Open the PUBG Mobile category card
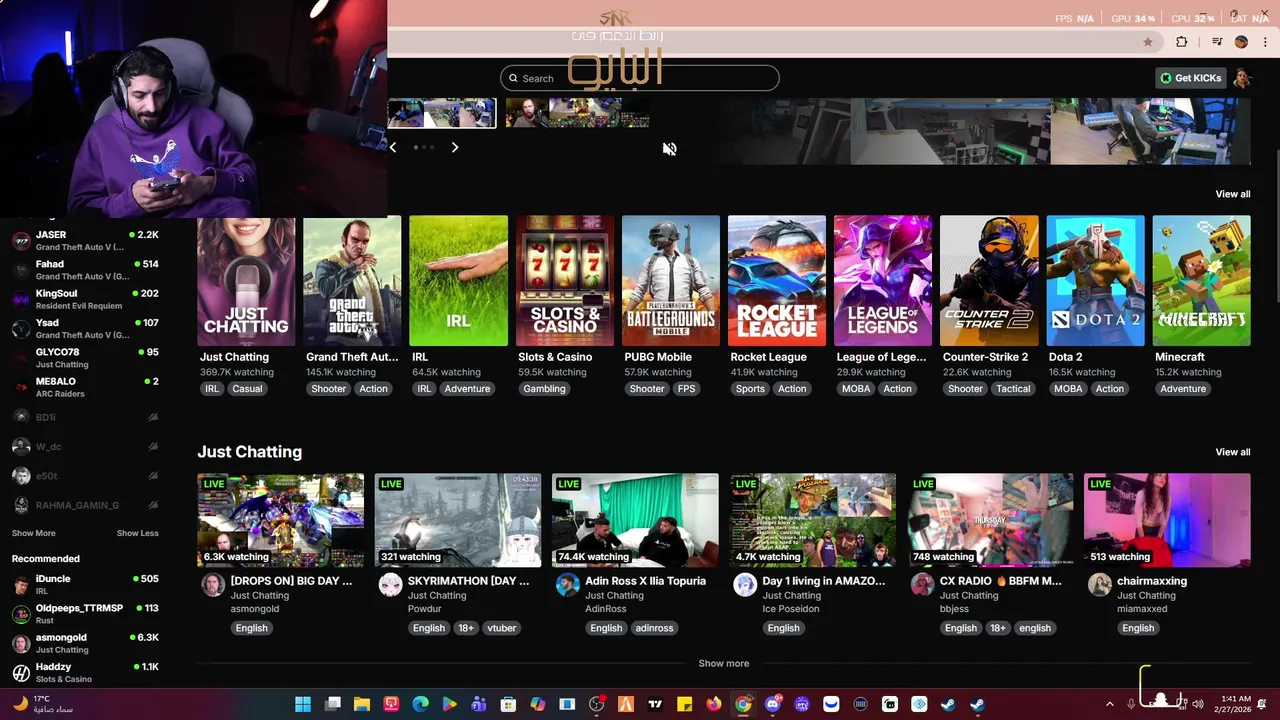 (670, 281)
